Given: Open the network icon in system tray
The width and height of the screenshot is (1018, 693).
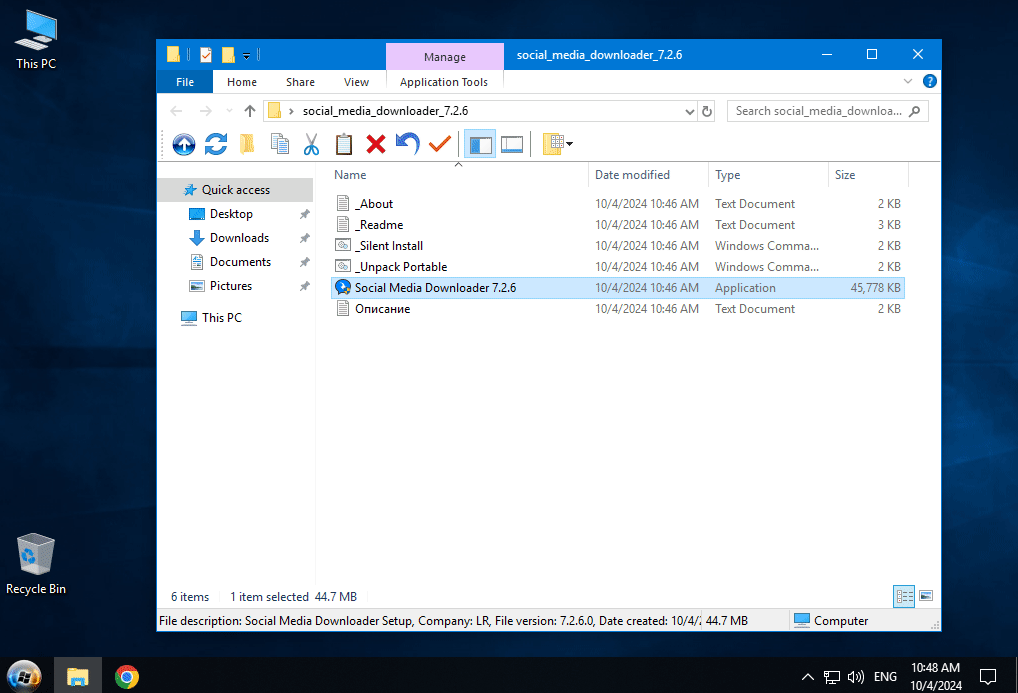Looking at the screenshot, I should pyautogui.click(x=832, y=677).
